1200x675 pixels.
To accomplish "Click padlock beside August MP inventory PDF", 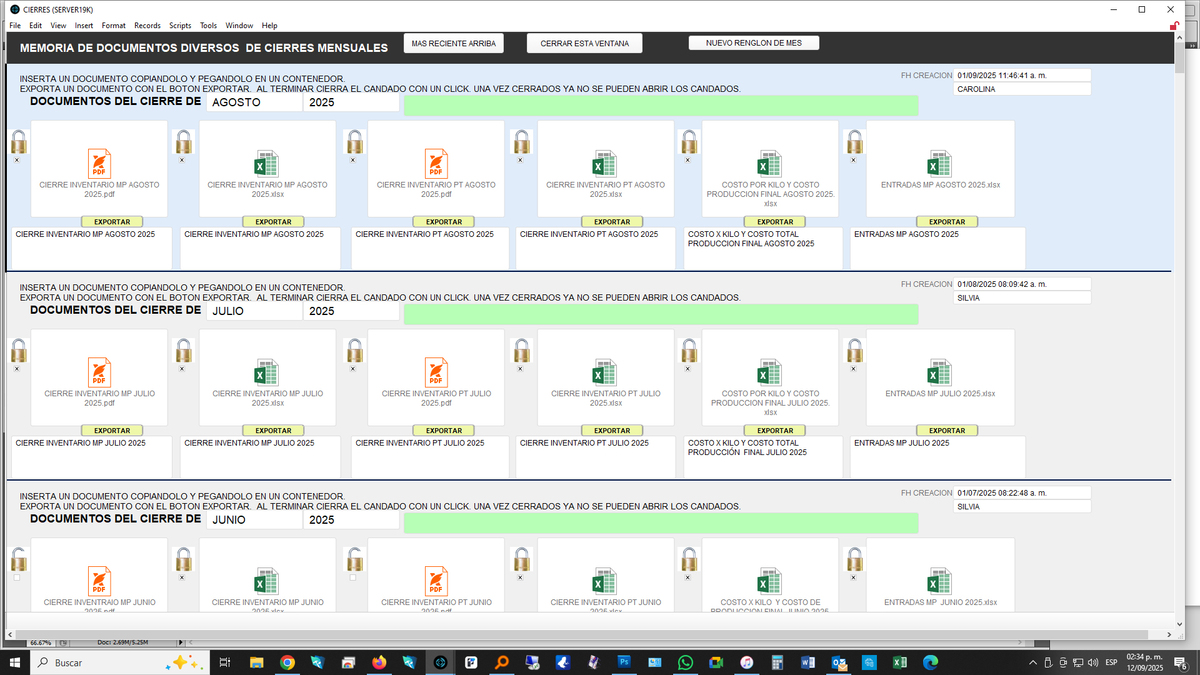I will pyautogui.click(x=18, y=141).
